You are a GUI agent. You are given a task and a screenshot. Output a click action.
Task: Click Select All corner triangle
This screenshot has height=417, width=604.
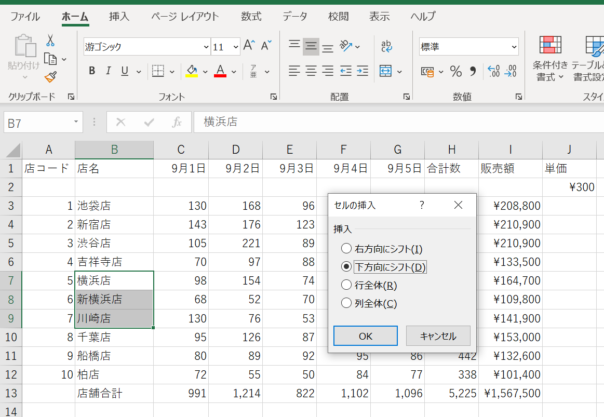tap(13, 150)
